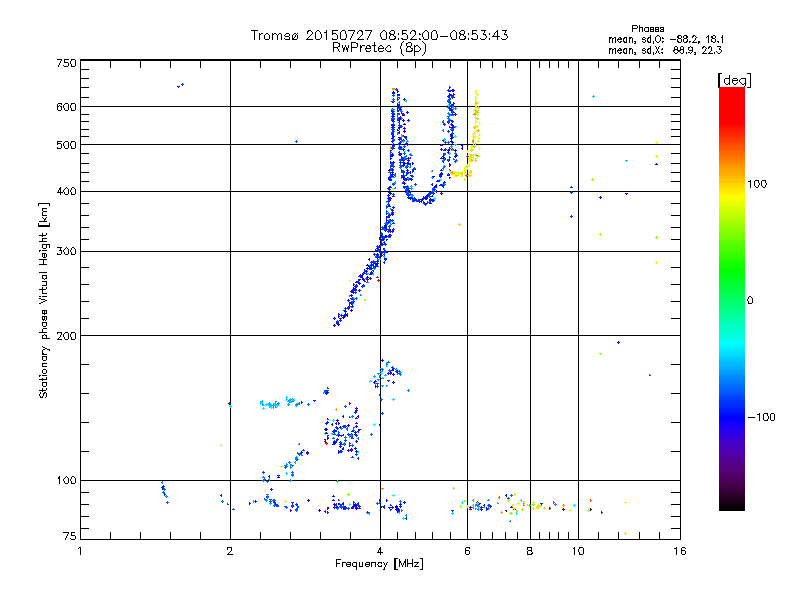
Task: Click the 'mean, sd,X: 88.9, 22.3' line
Action: (x=665, y=50)
